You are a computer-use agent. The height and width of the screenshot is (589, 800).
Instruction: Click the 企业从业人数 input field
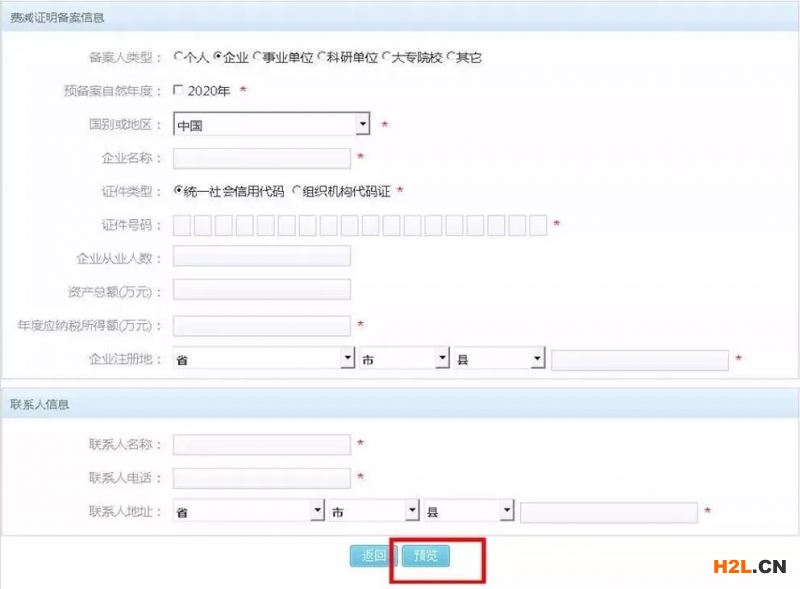point(262,257)
